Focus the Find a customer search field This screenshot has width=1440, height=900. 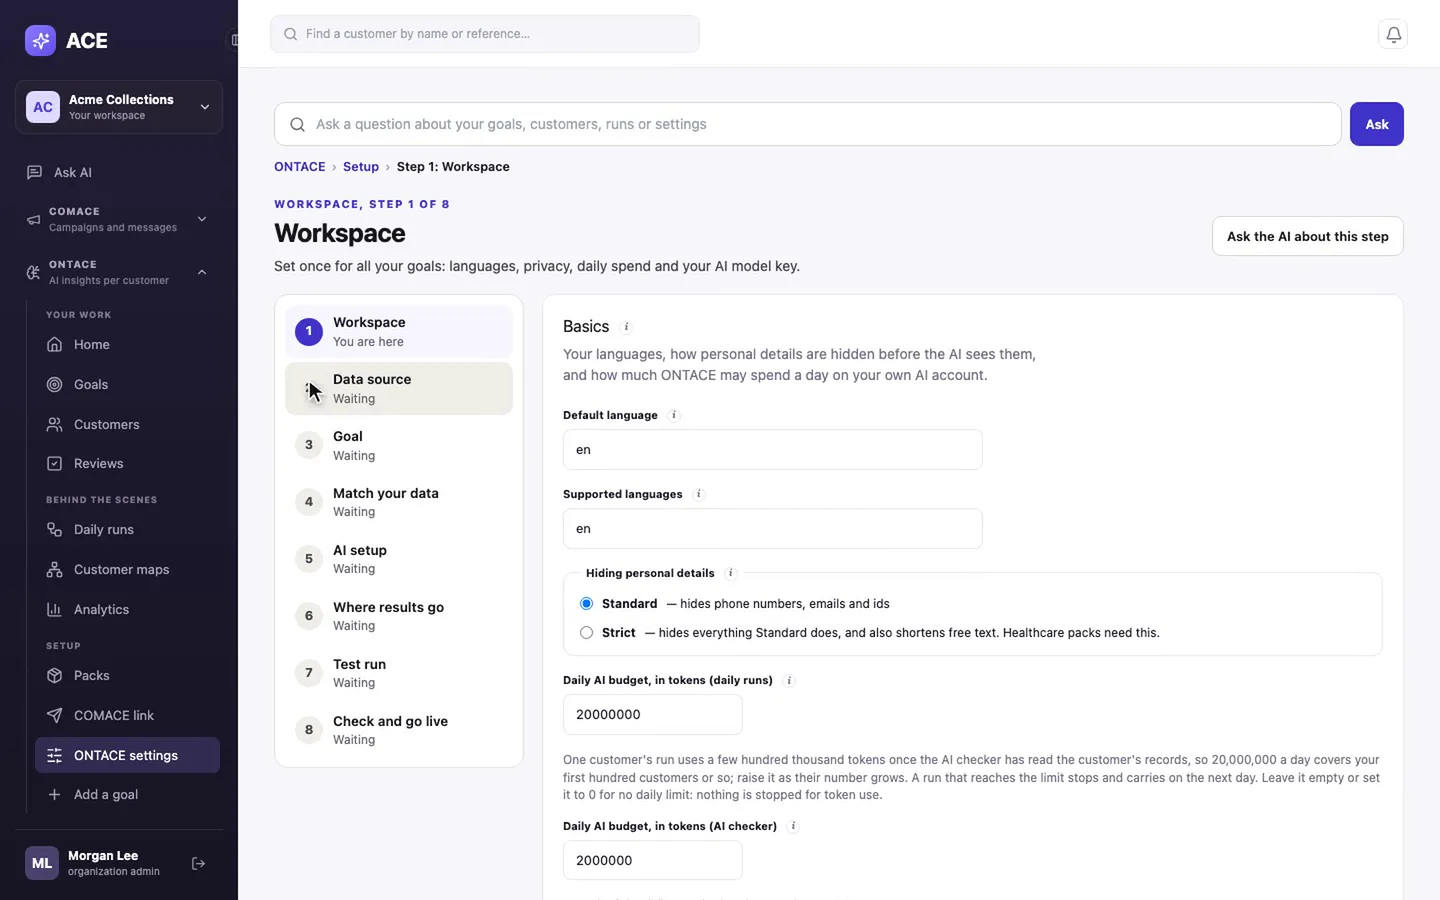tap(485, 34)
